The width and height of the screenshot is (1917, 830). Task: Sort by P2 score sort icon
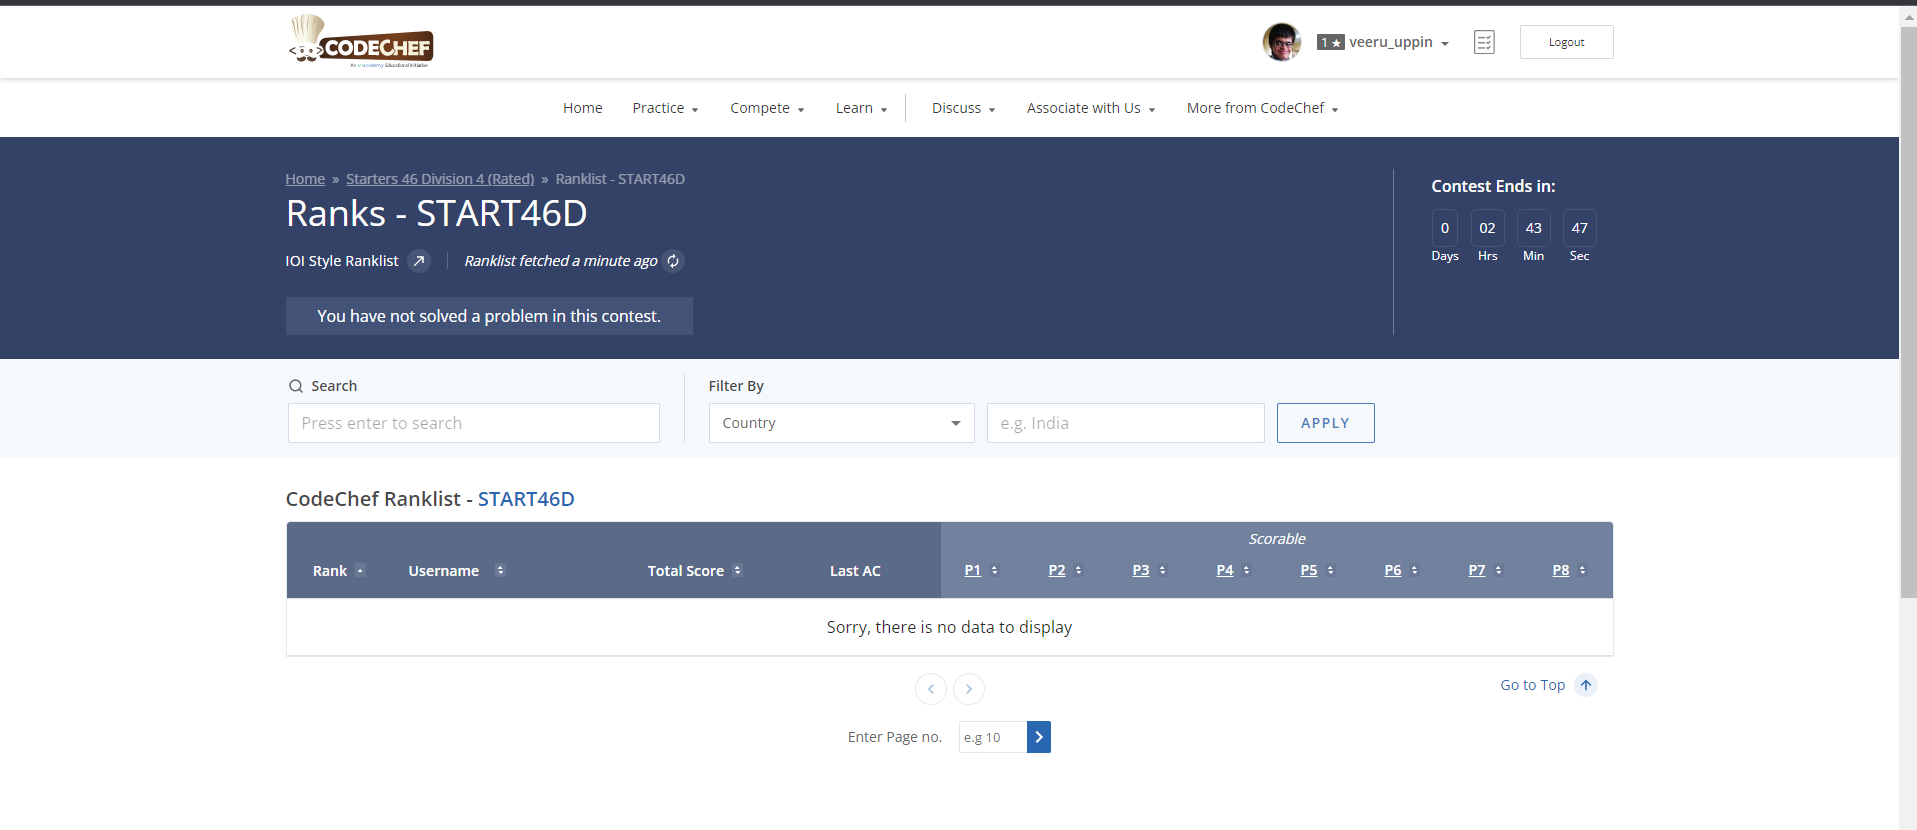pyautogui.click(x=1078, y=570)
